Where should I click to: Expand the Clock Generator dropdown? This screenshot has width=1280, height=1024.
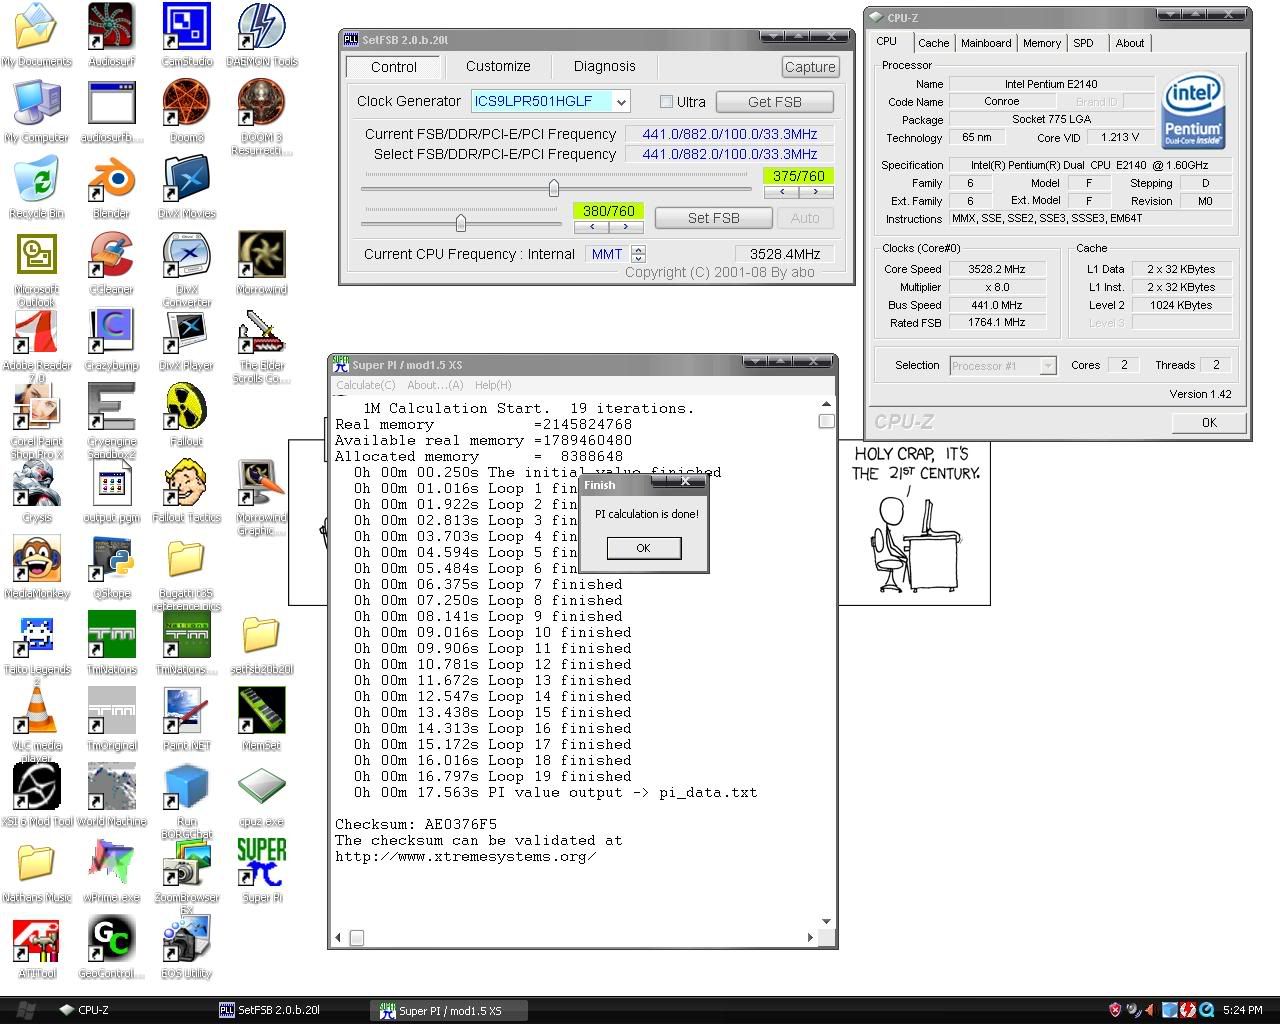click(621, 102)
